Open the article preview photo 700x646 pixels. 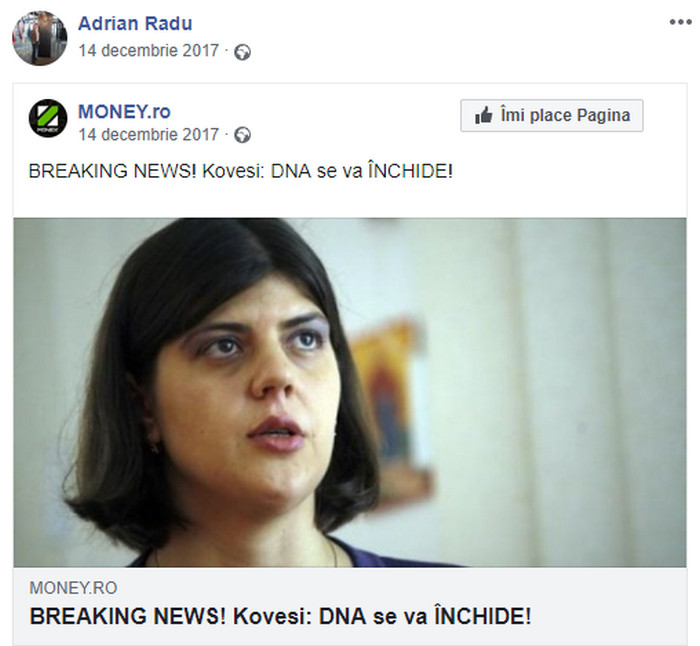tap(350, 392)
